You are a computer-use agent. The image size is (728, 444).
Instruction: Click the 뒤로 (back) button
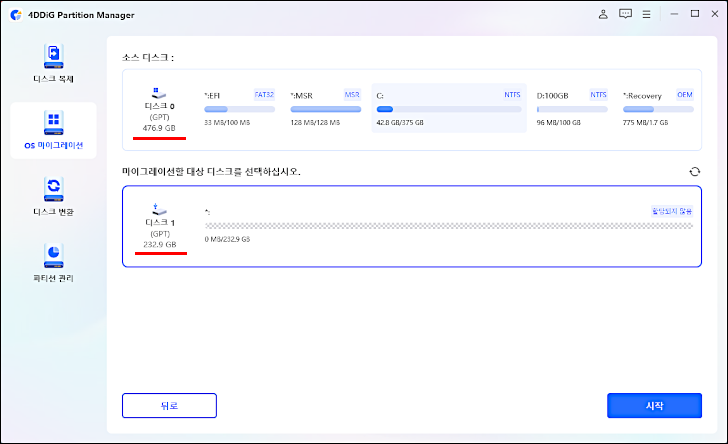[x=169, y=405]
